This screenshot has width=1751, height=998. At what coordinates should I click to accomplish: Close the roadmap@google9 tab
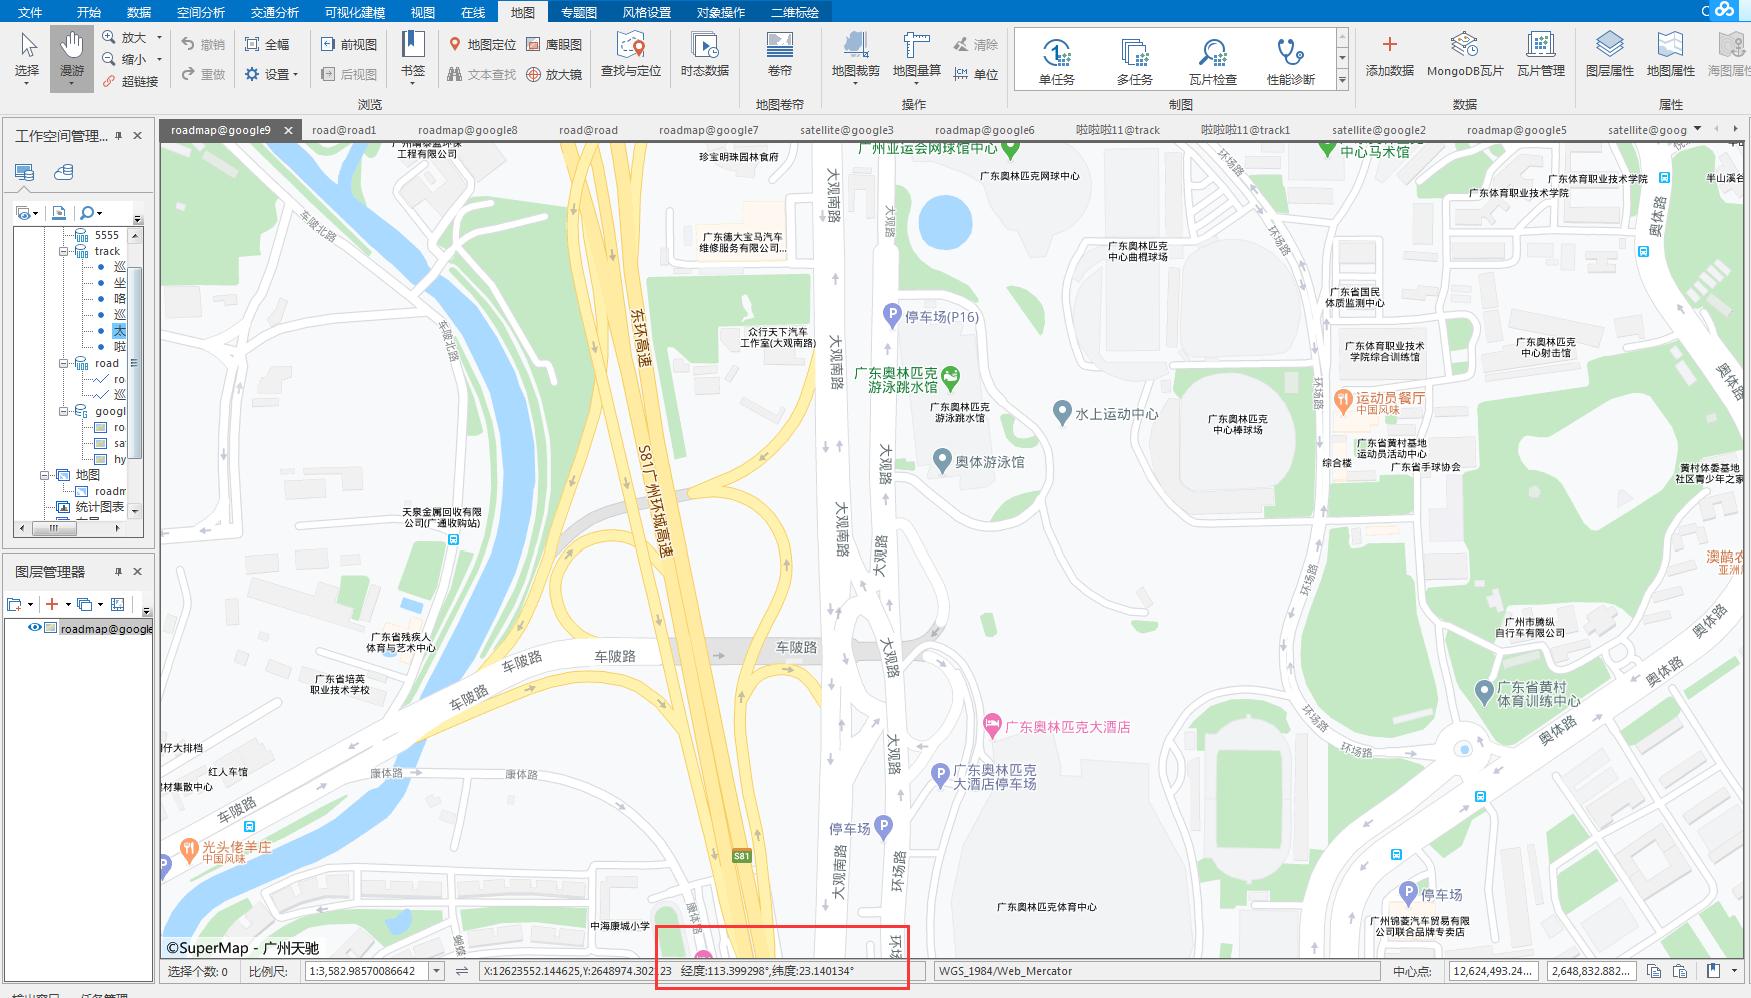click(288, 130)
